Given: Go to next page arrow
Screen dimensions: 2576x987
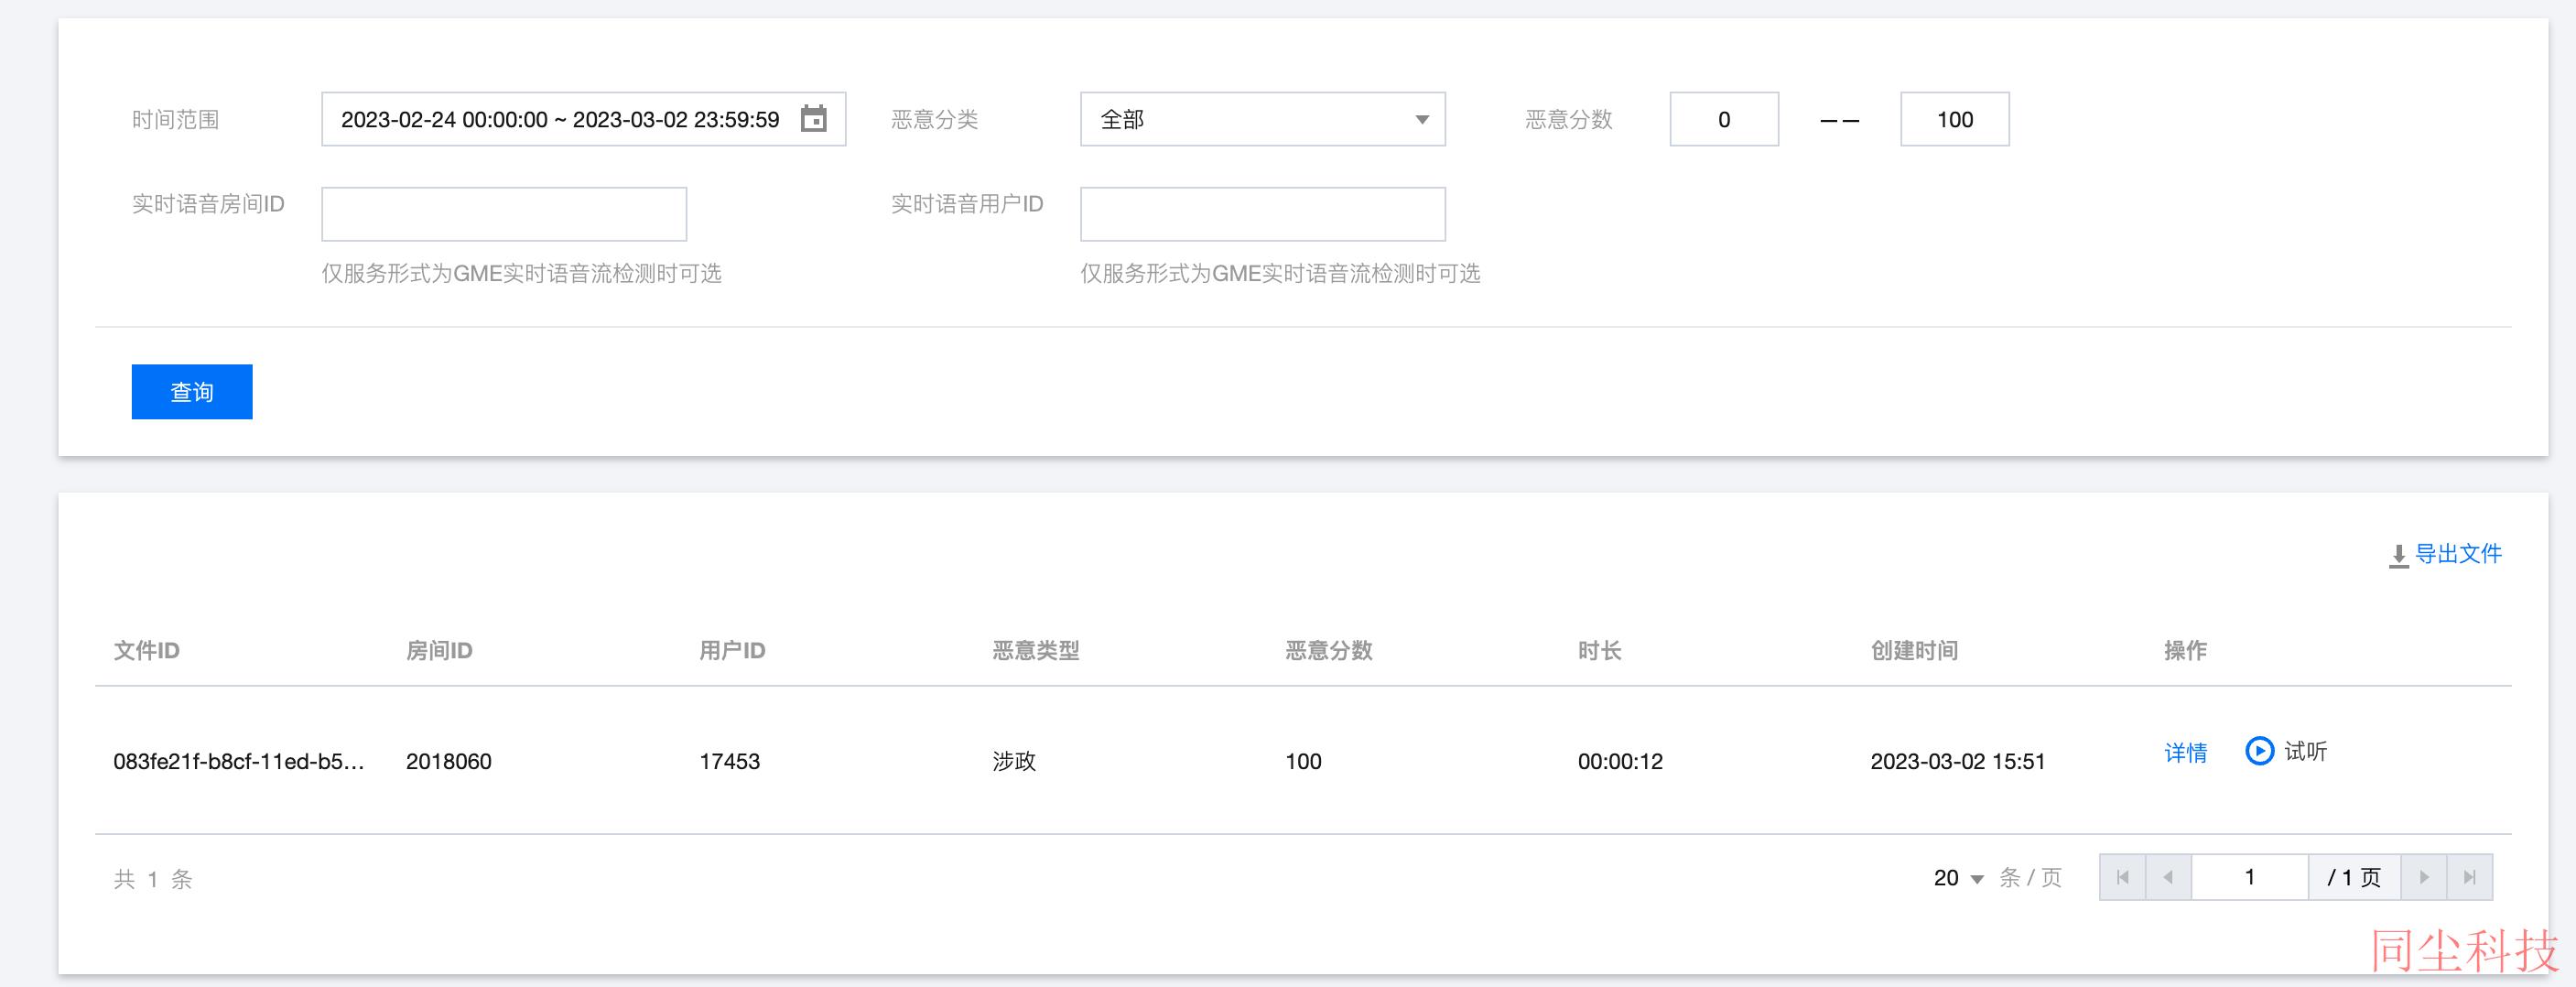Looking at the screenshot, I should pyautogui.click(x=2424, y=877).
